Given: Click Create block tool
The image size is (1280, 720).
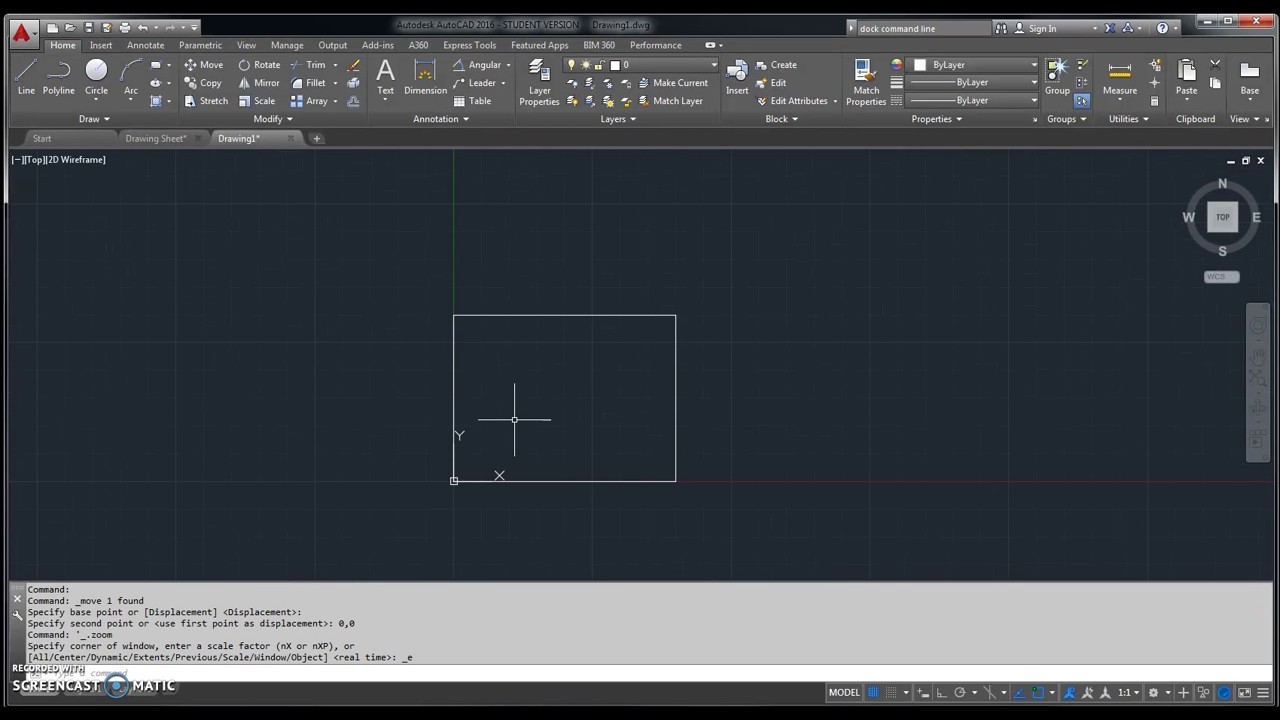Looking at the screenshot, I should pyautogui.click(x=776, y=65).
